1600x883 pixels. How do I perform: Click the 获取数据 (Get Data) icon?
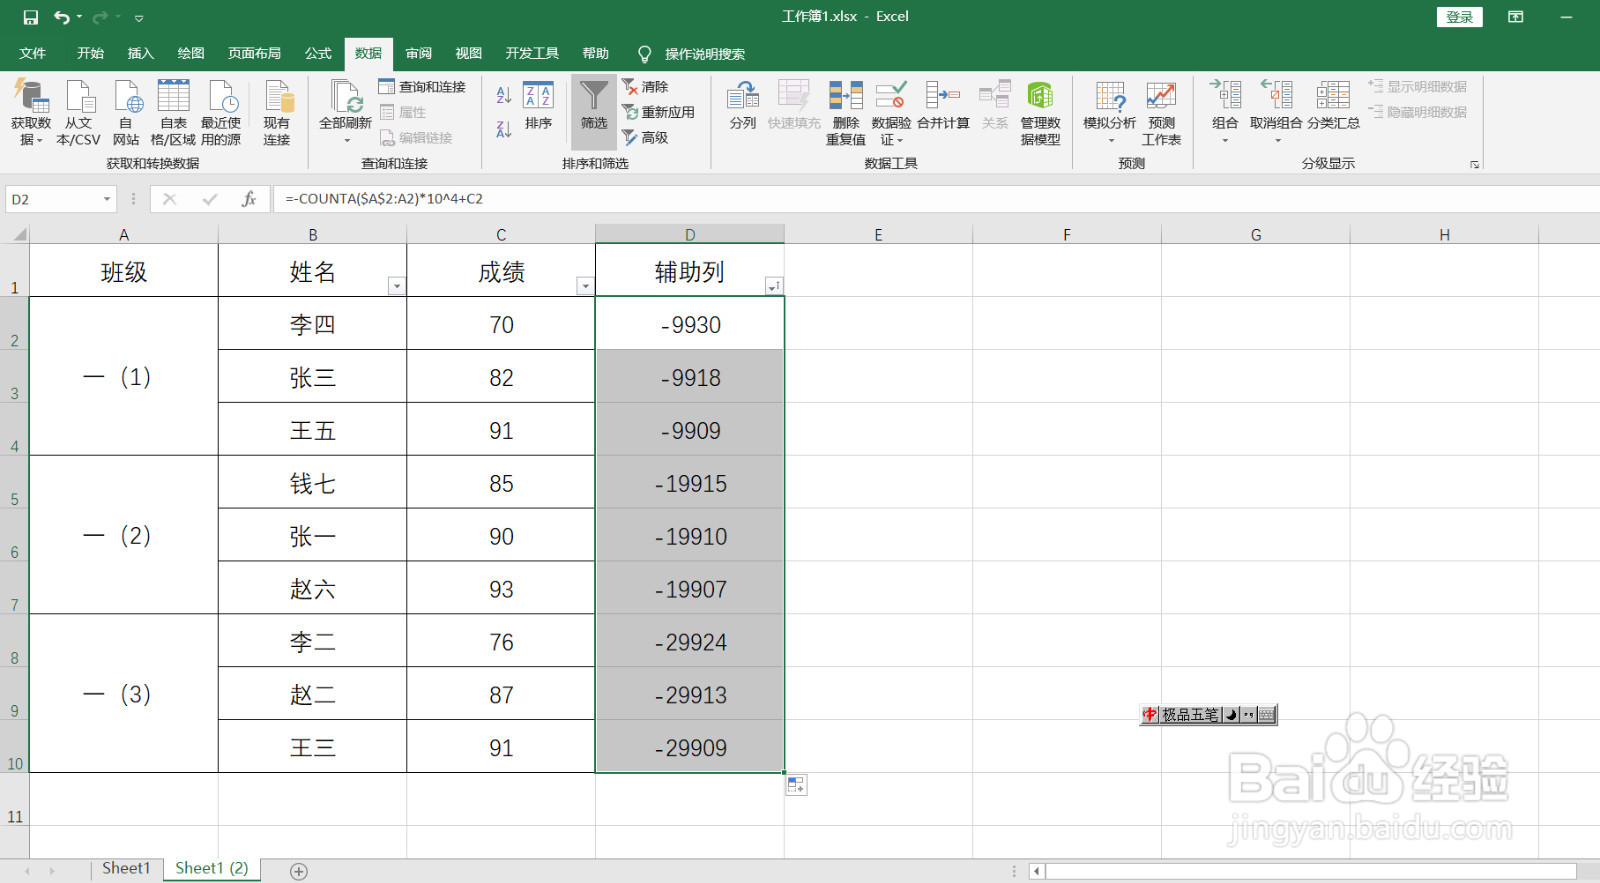[31, 113]
